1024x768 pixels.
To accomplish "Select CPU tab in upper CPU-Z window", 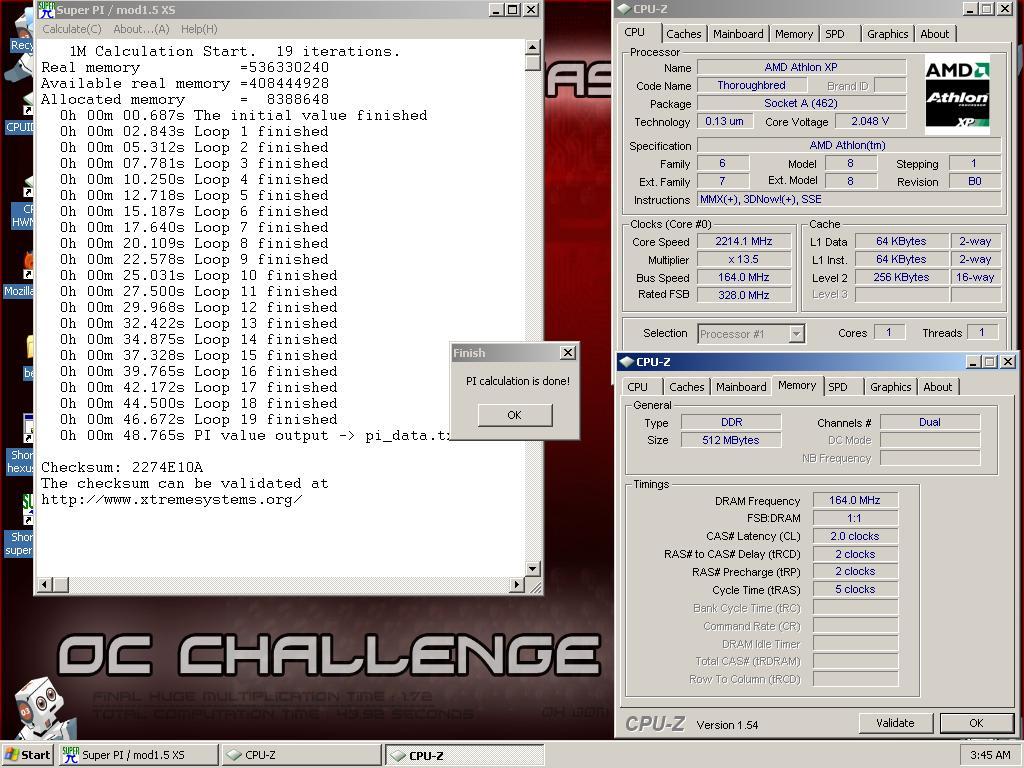I will (635, 33).
